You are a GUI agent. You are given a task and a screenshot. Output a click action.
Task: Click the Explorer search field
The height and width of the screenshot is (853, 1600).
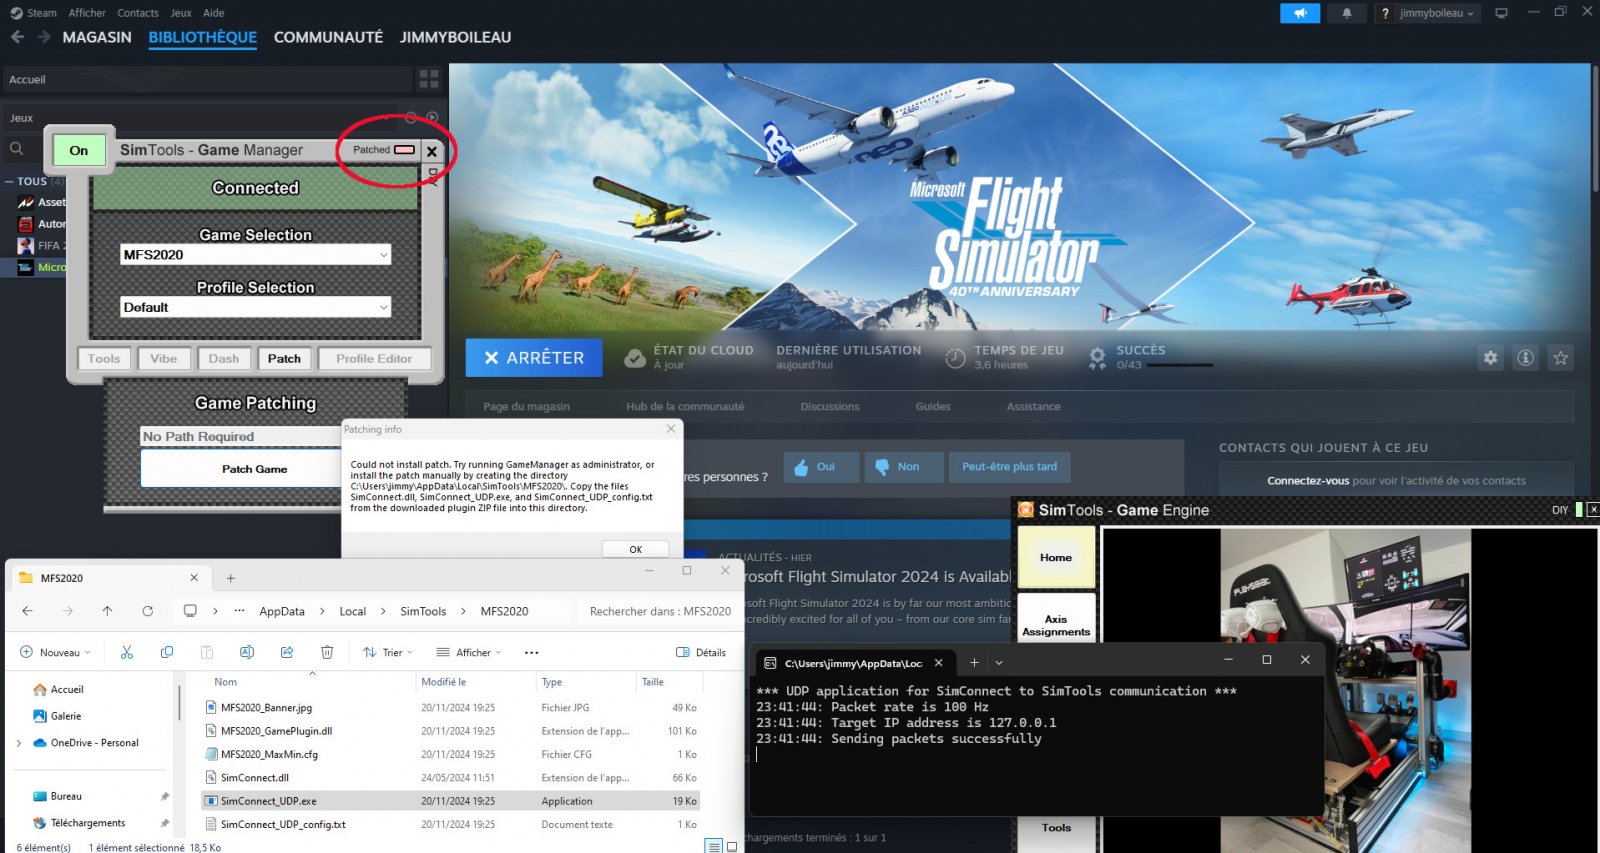(x=660, y=611)
